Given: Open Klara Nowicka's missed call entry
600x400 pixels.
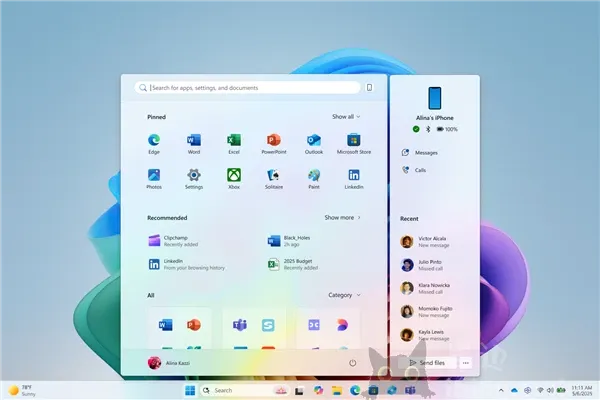Looking at the screenshot, I should click(x=425, y=288).
